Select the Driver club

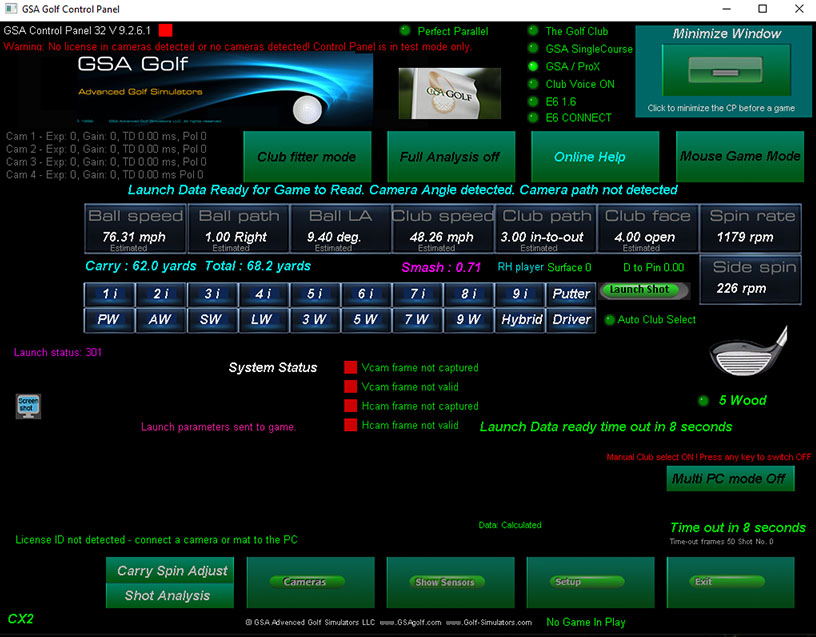tap(571, 320)
